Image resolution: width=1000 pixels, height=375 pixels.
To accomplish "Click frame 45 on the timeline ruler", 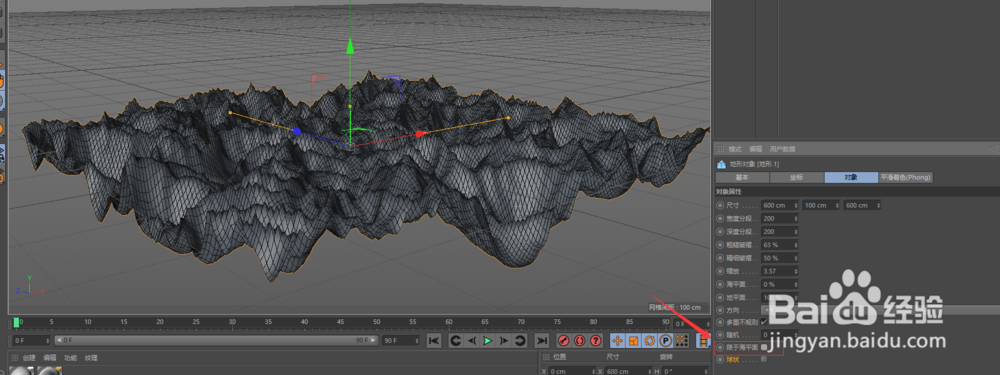I will tap(341, 323).
